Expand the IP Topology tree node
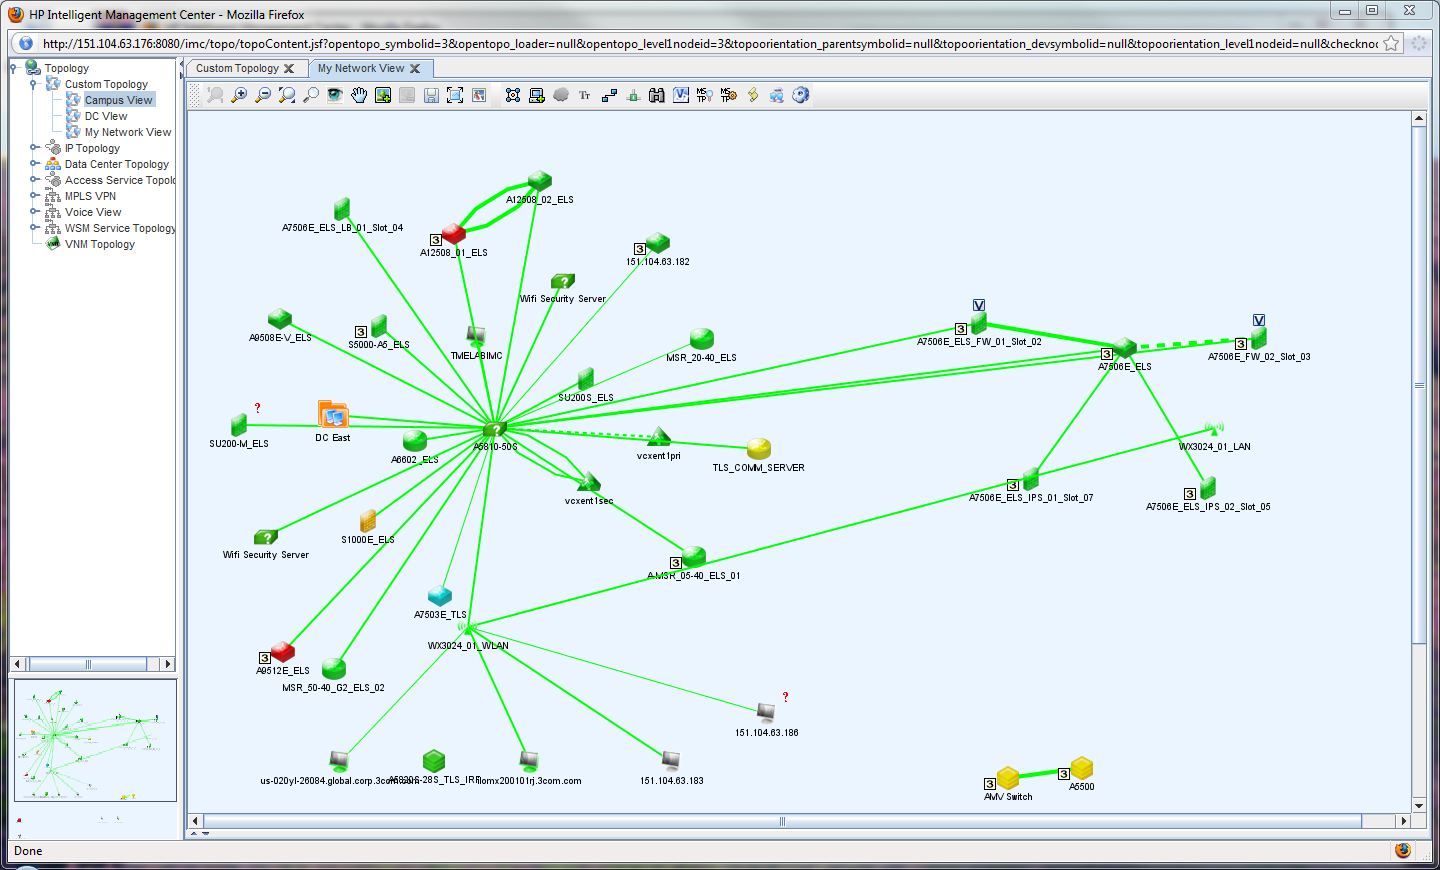The image size is (1440, 870). point(33,148)
